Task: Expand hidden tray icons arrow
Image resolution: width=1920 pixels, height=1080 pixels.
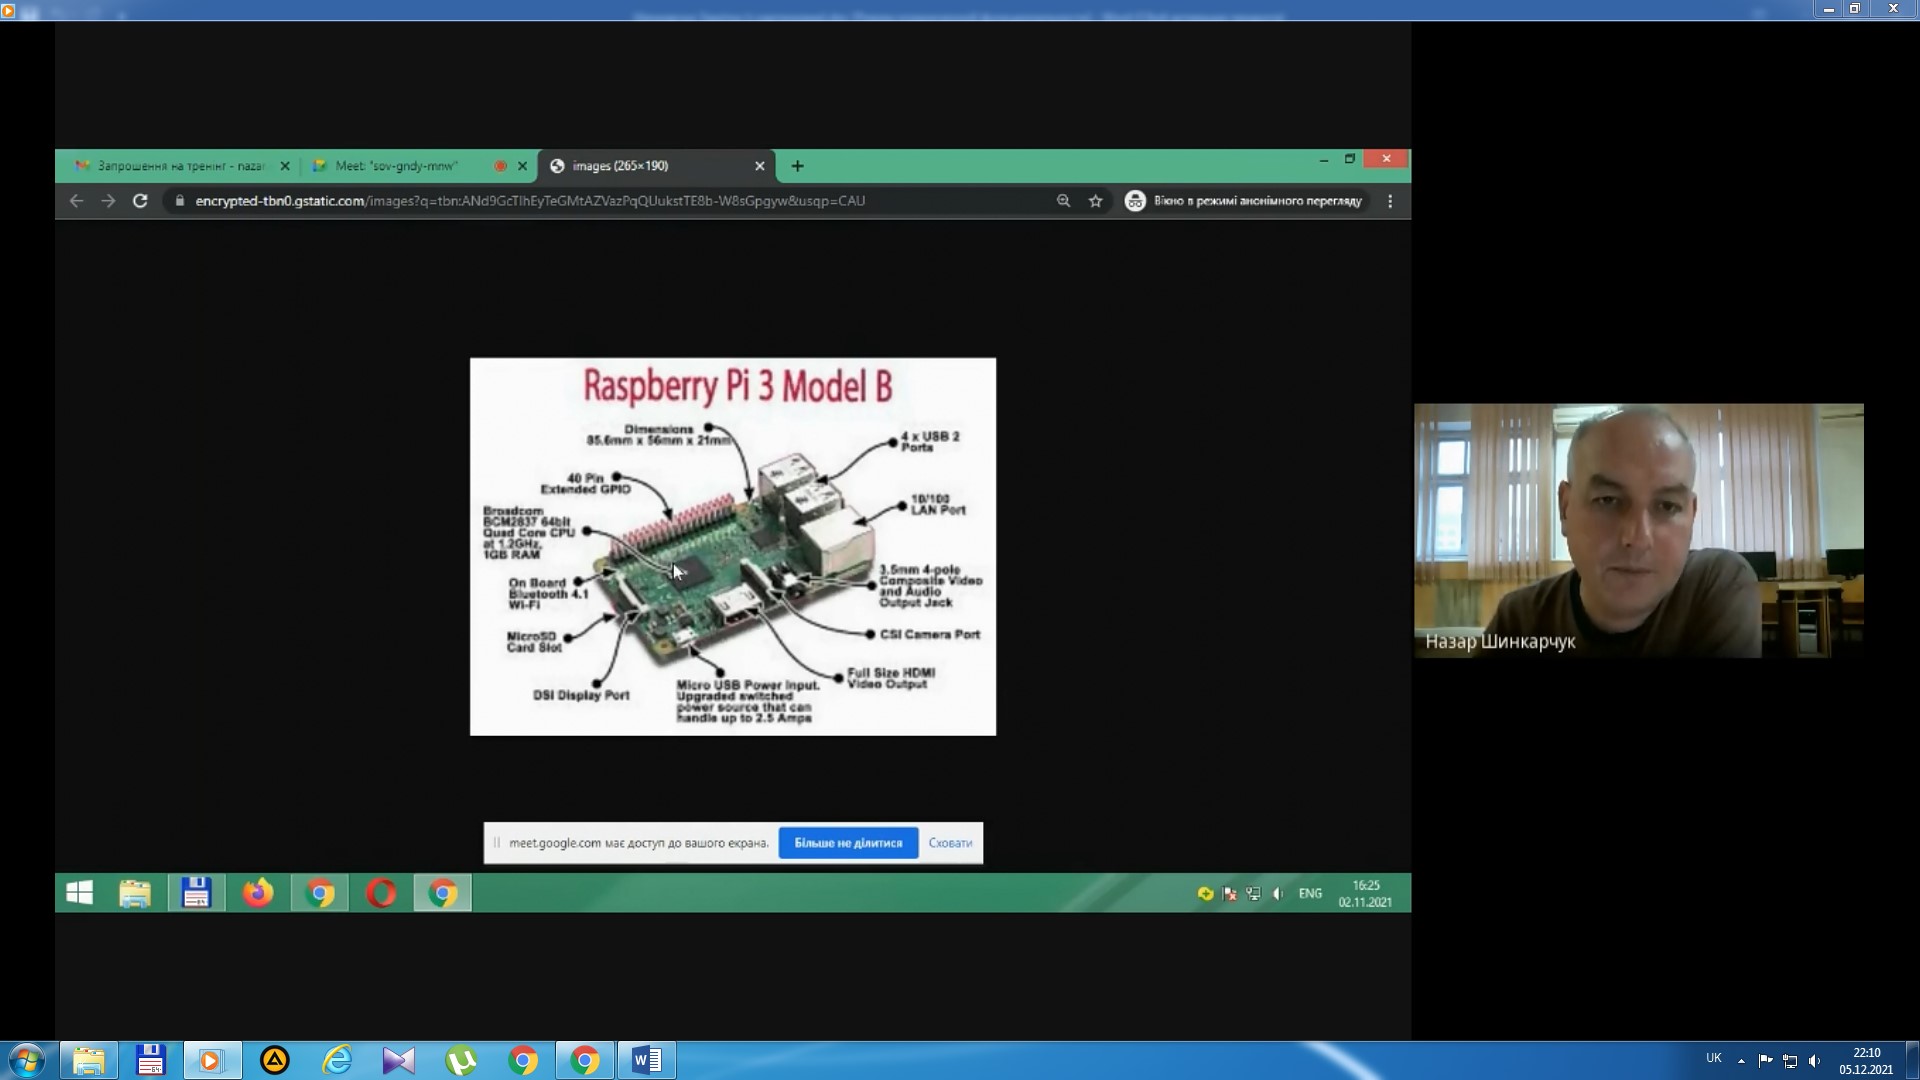Action: [x=1741, y=1061]
